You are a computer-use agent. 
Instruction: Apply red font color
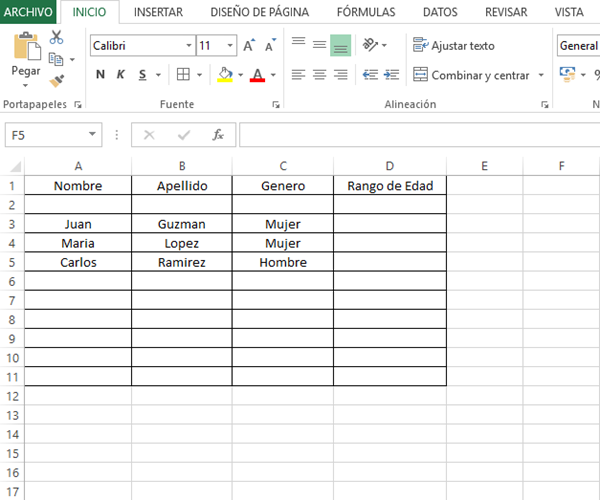click(x=258, y=74)
